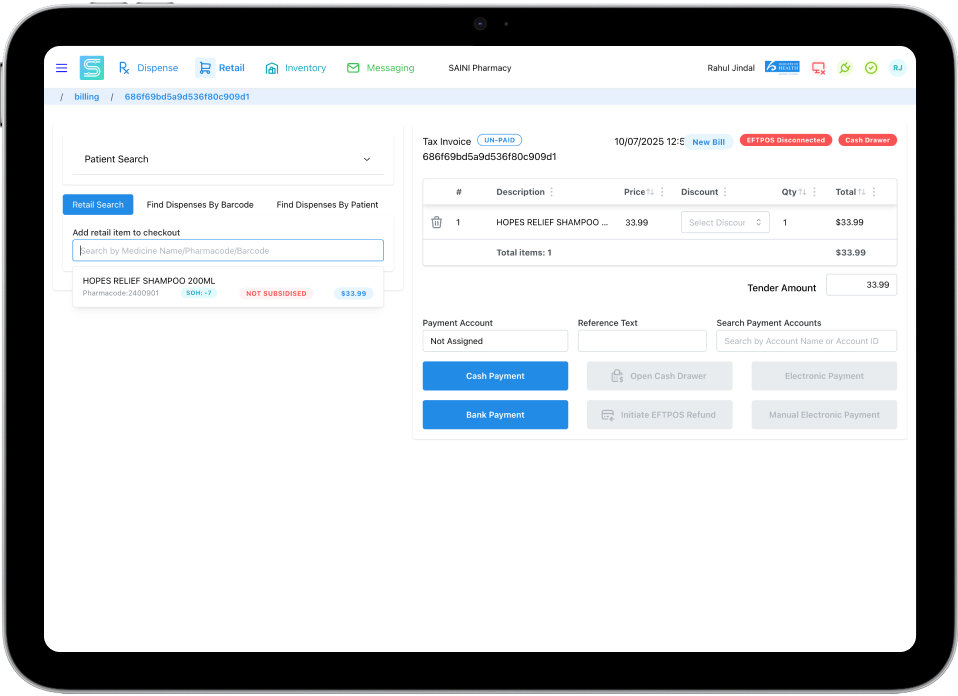
Task: Delete the Hopes Relief Shampoo line item
Action: [436, 222]
